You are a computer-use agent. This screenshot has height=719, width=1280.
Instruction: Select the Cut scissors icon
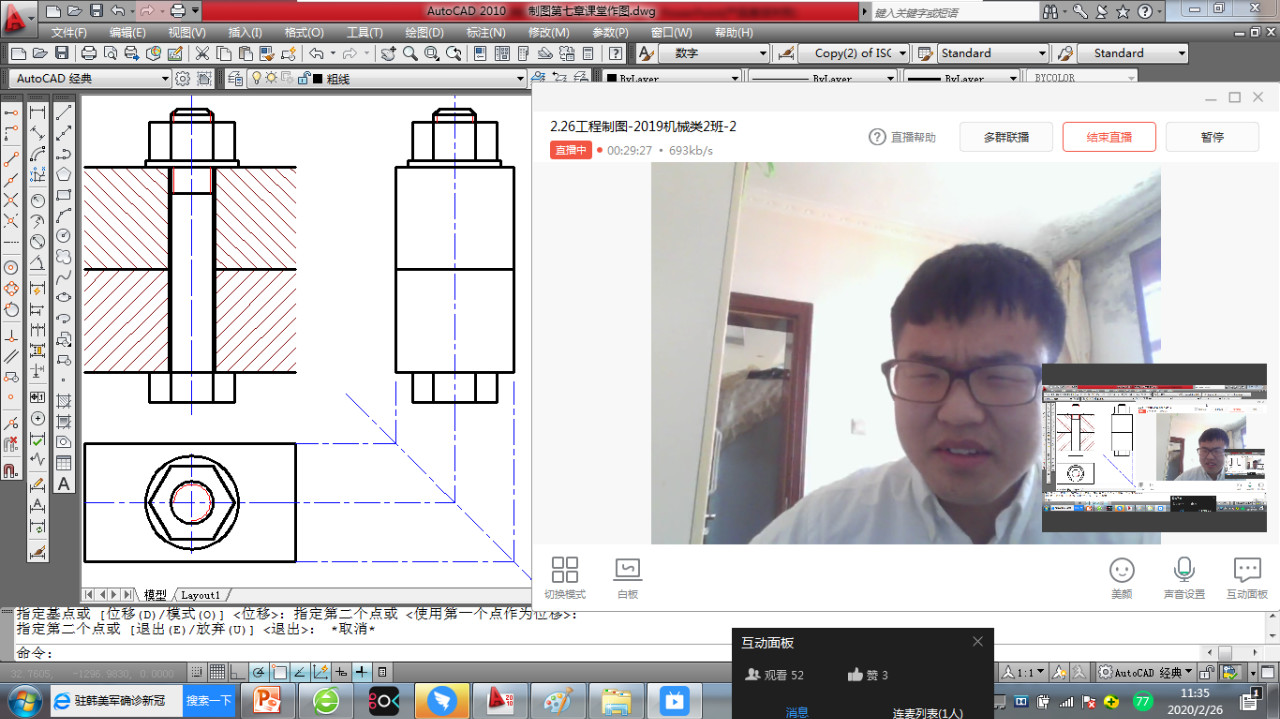click(201, 54)
